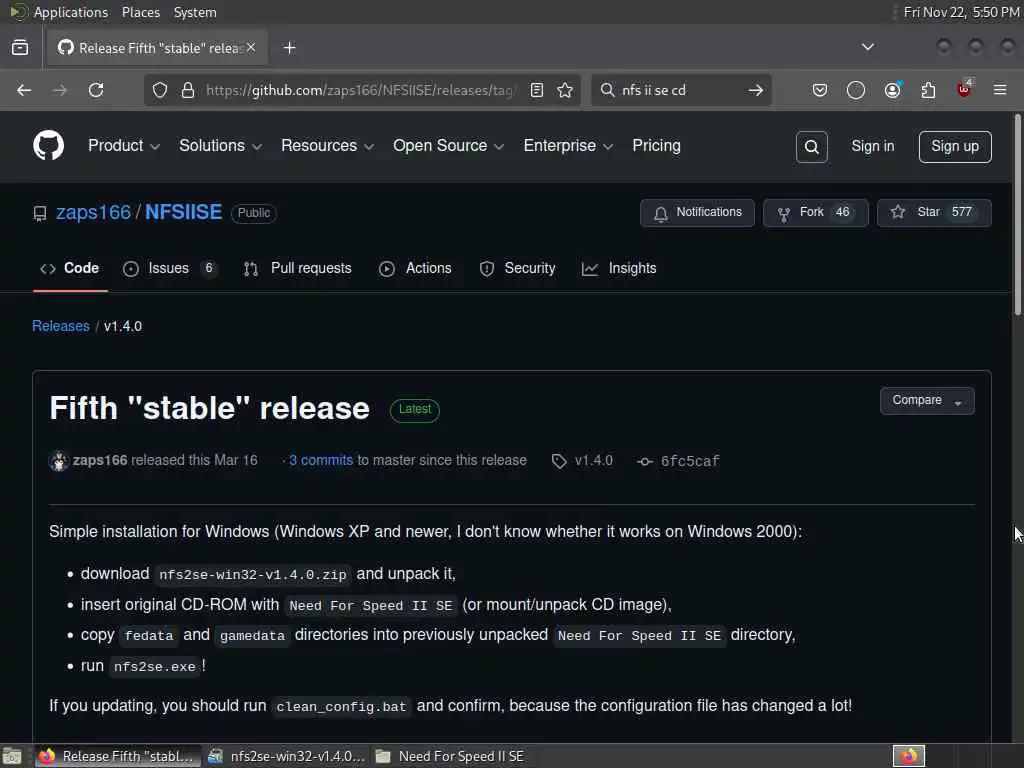This screenshot has height=768, width=1024.
Task: Click the commit icon beside 6fc5caf
Action: [645, 462]
